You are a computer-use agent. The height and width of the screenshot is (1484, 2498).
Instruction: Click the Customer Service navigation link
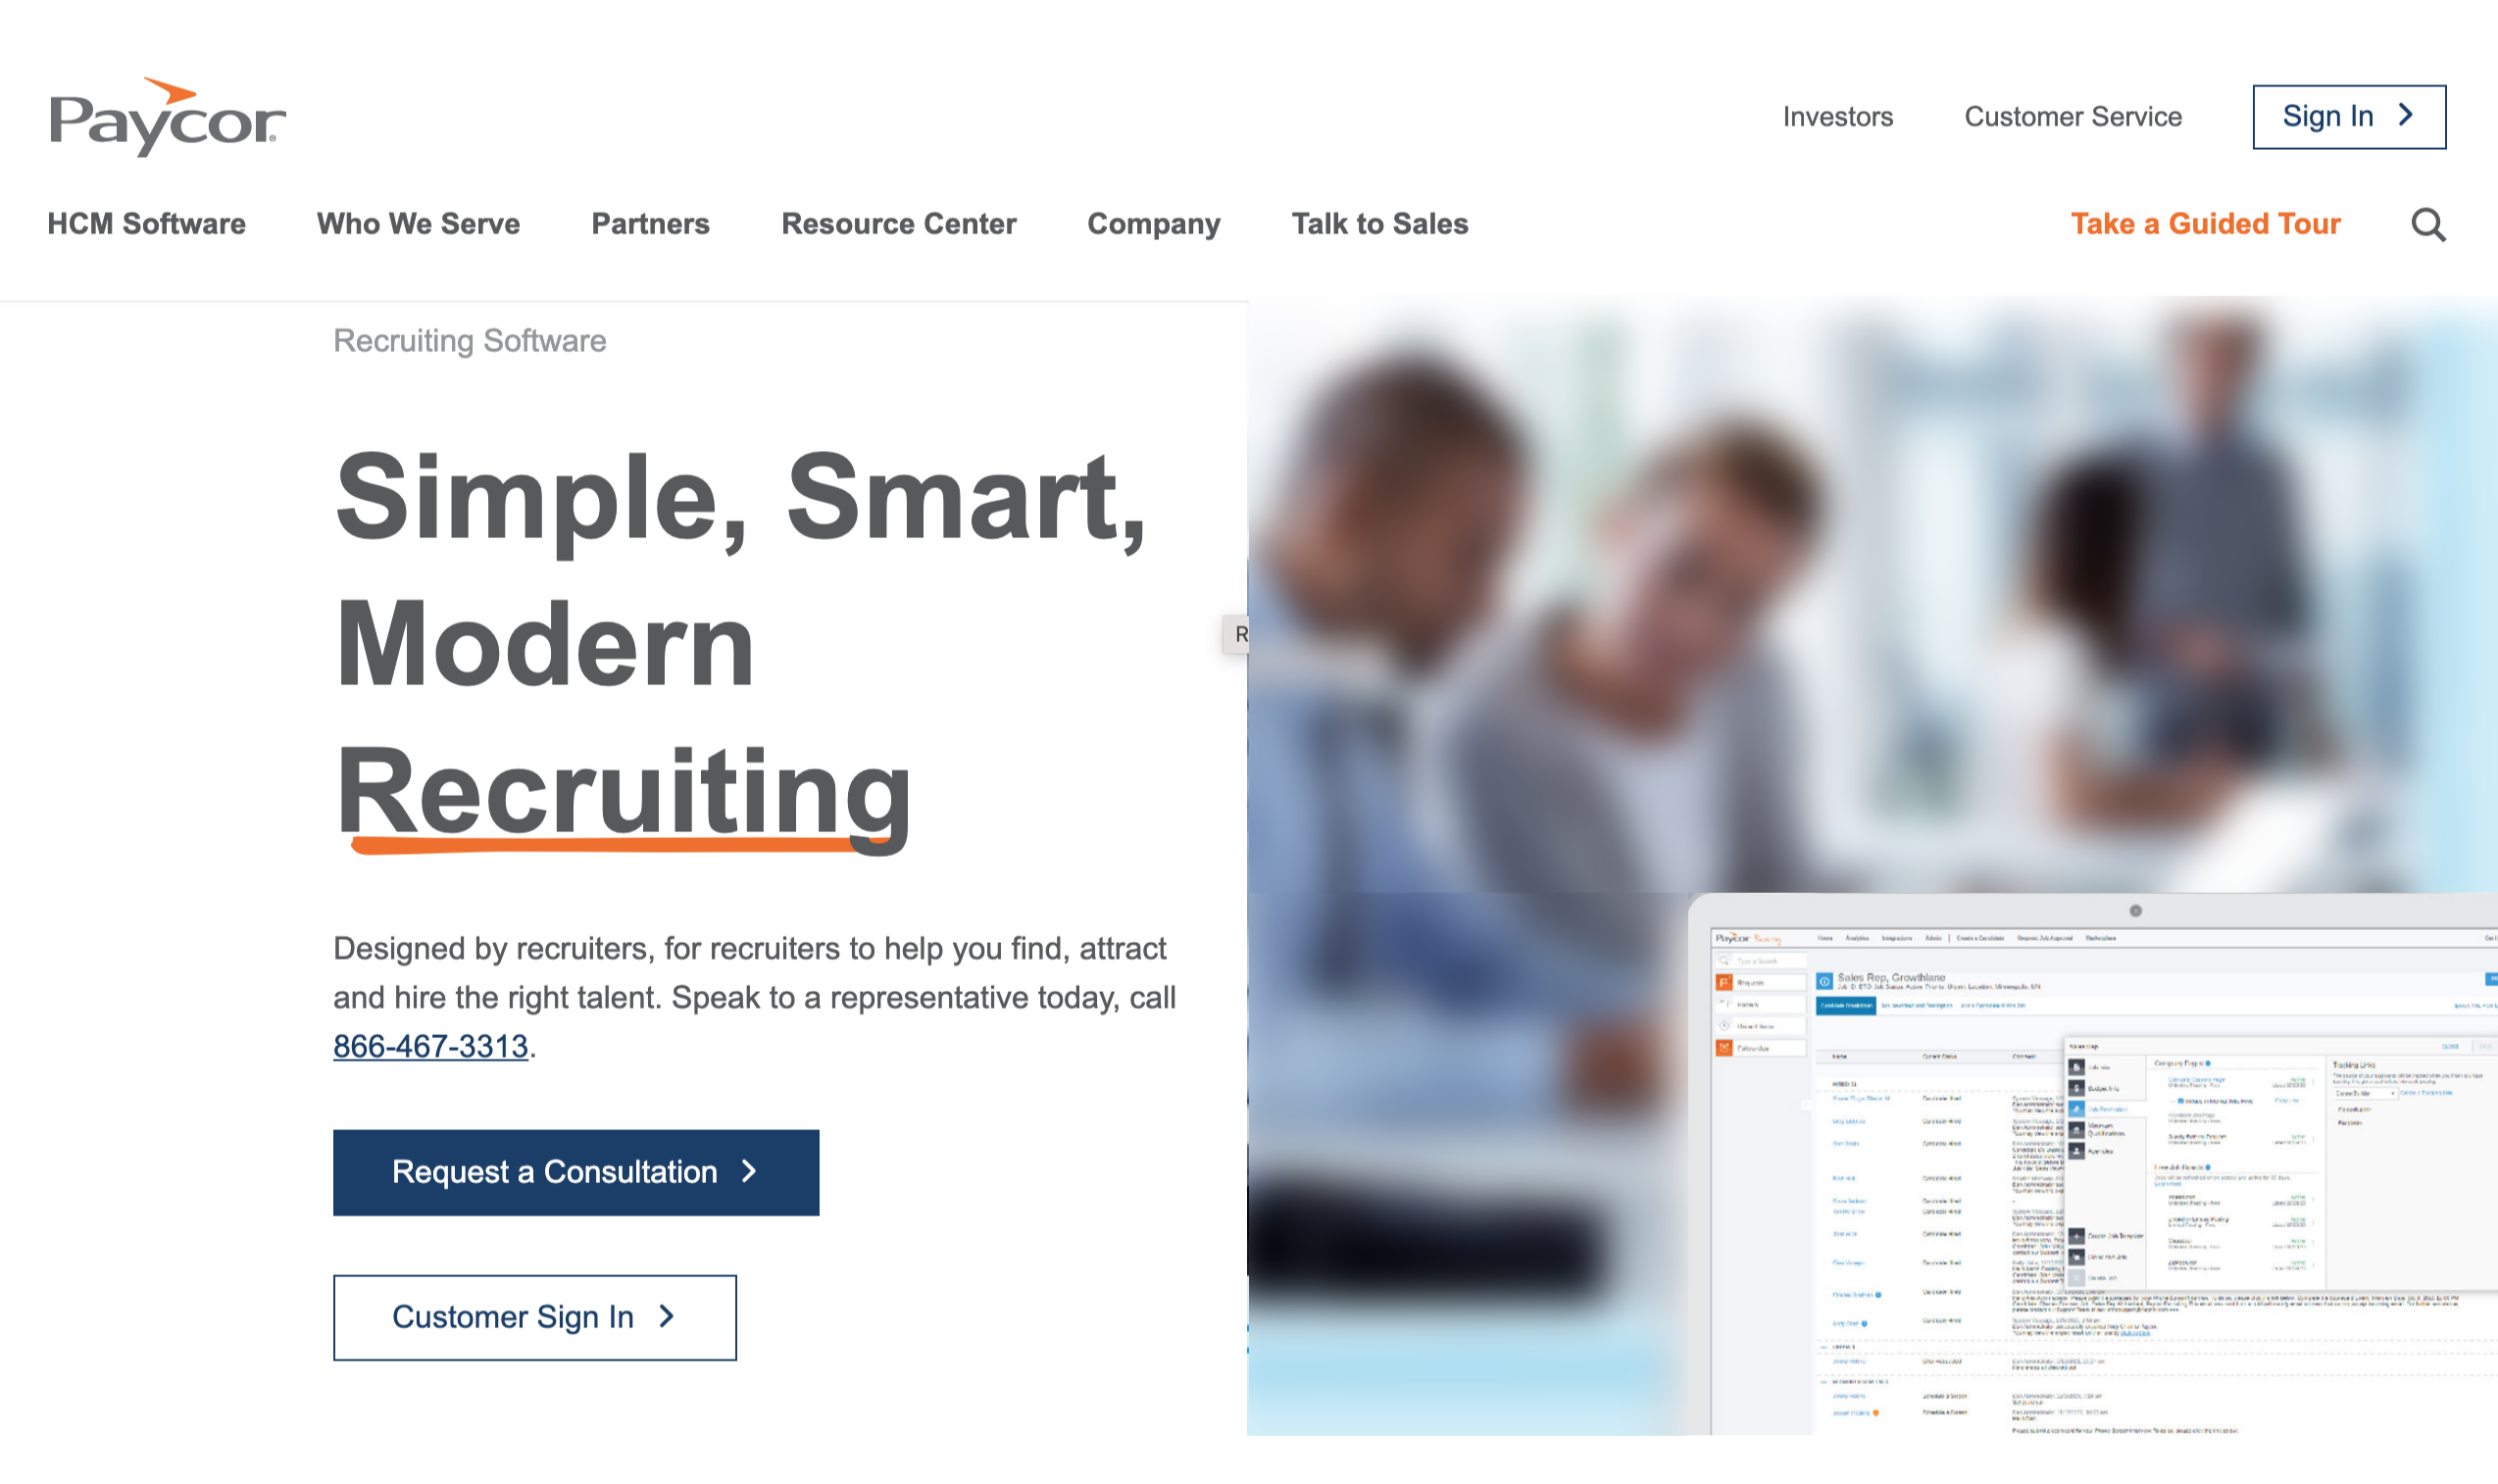point(2073,117)
